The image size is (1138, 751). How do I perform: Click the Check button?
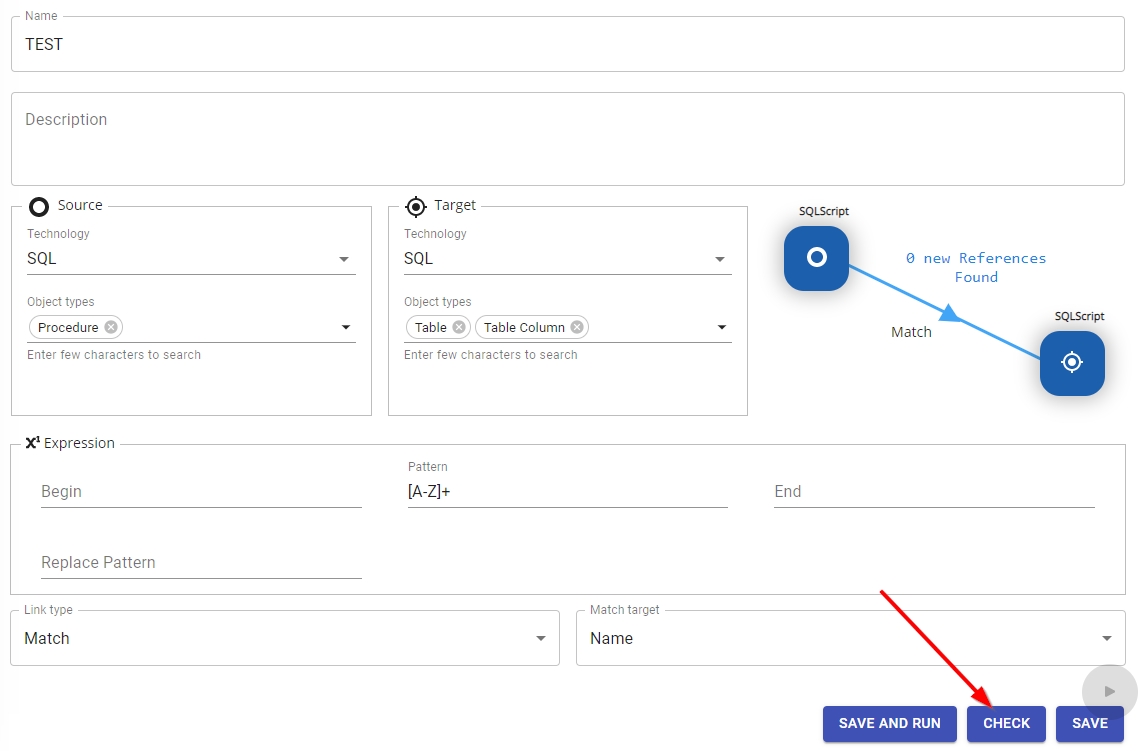point(1006,724)
